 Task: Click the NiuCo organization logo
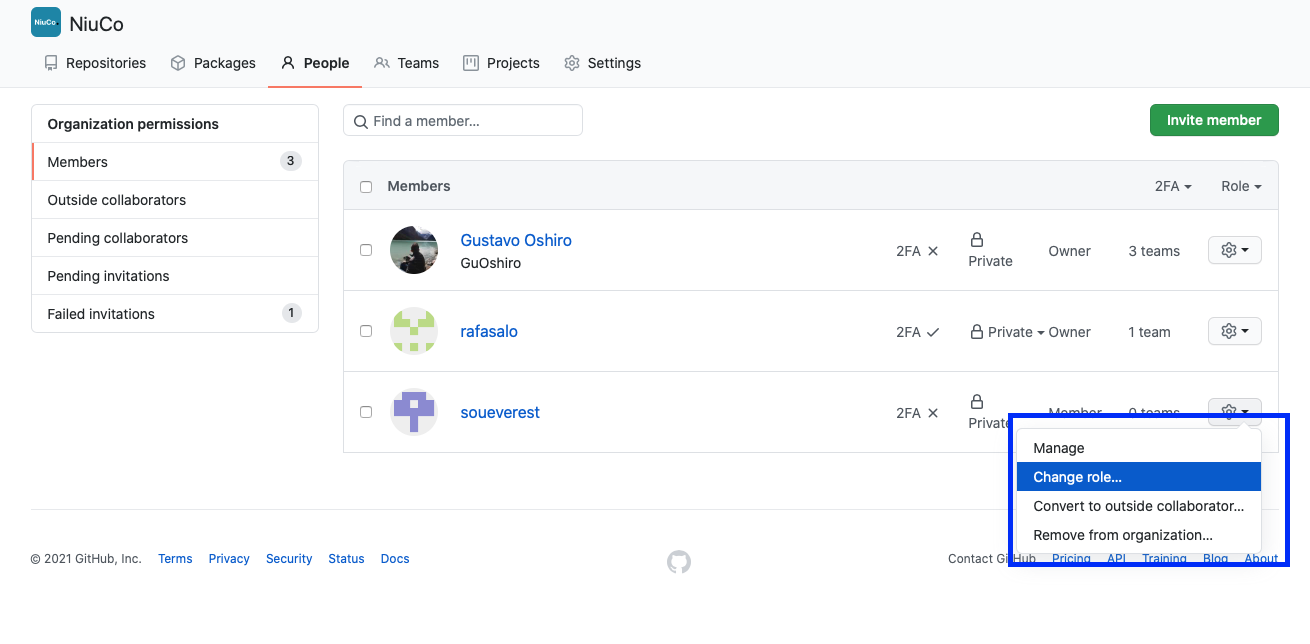tap(46, 22)
